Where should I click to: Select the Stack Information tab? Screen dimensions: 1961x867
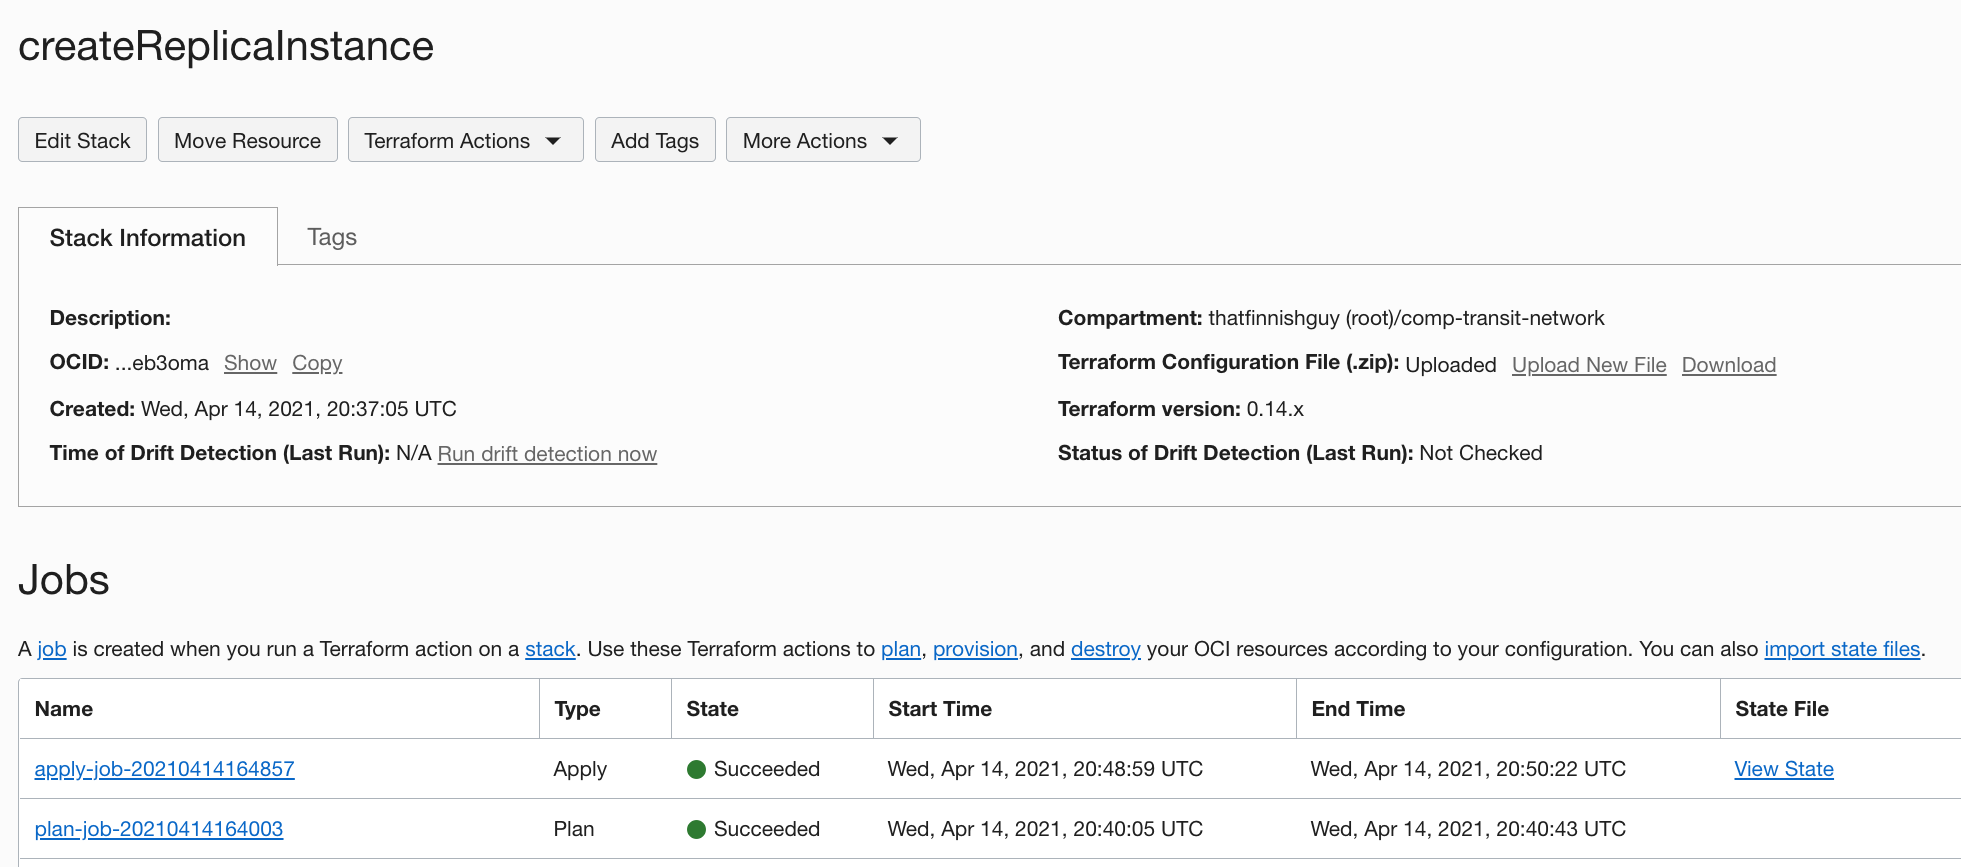pyautogui.click(x=148, y=237)
